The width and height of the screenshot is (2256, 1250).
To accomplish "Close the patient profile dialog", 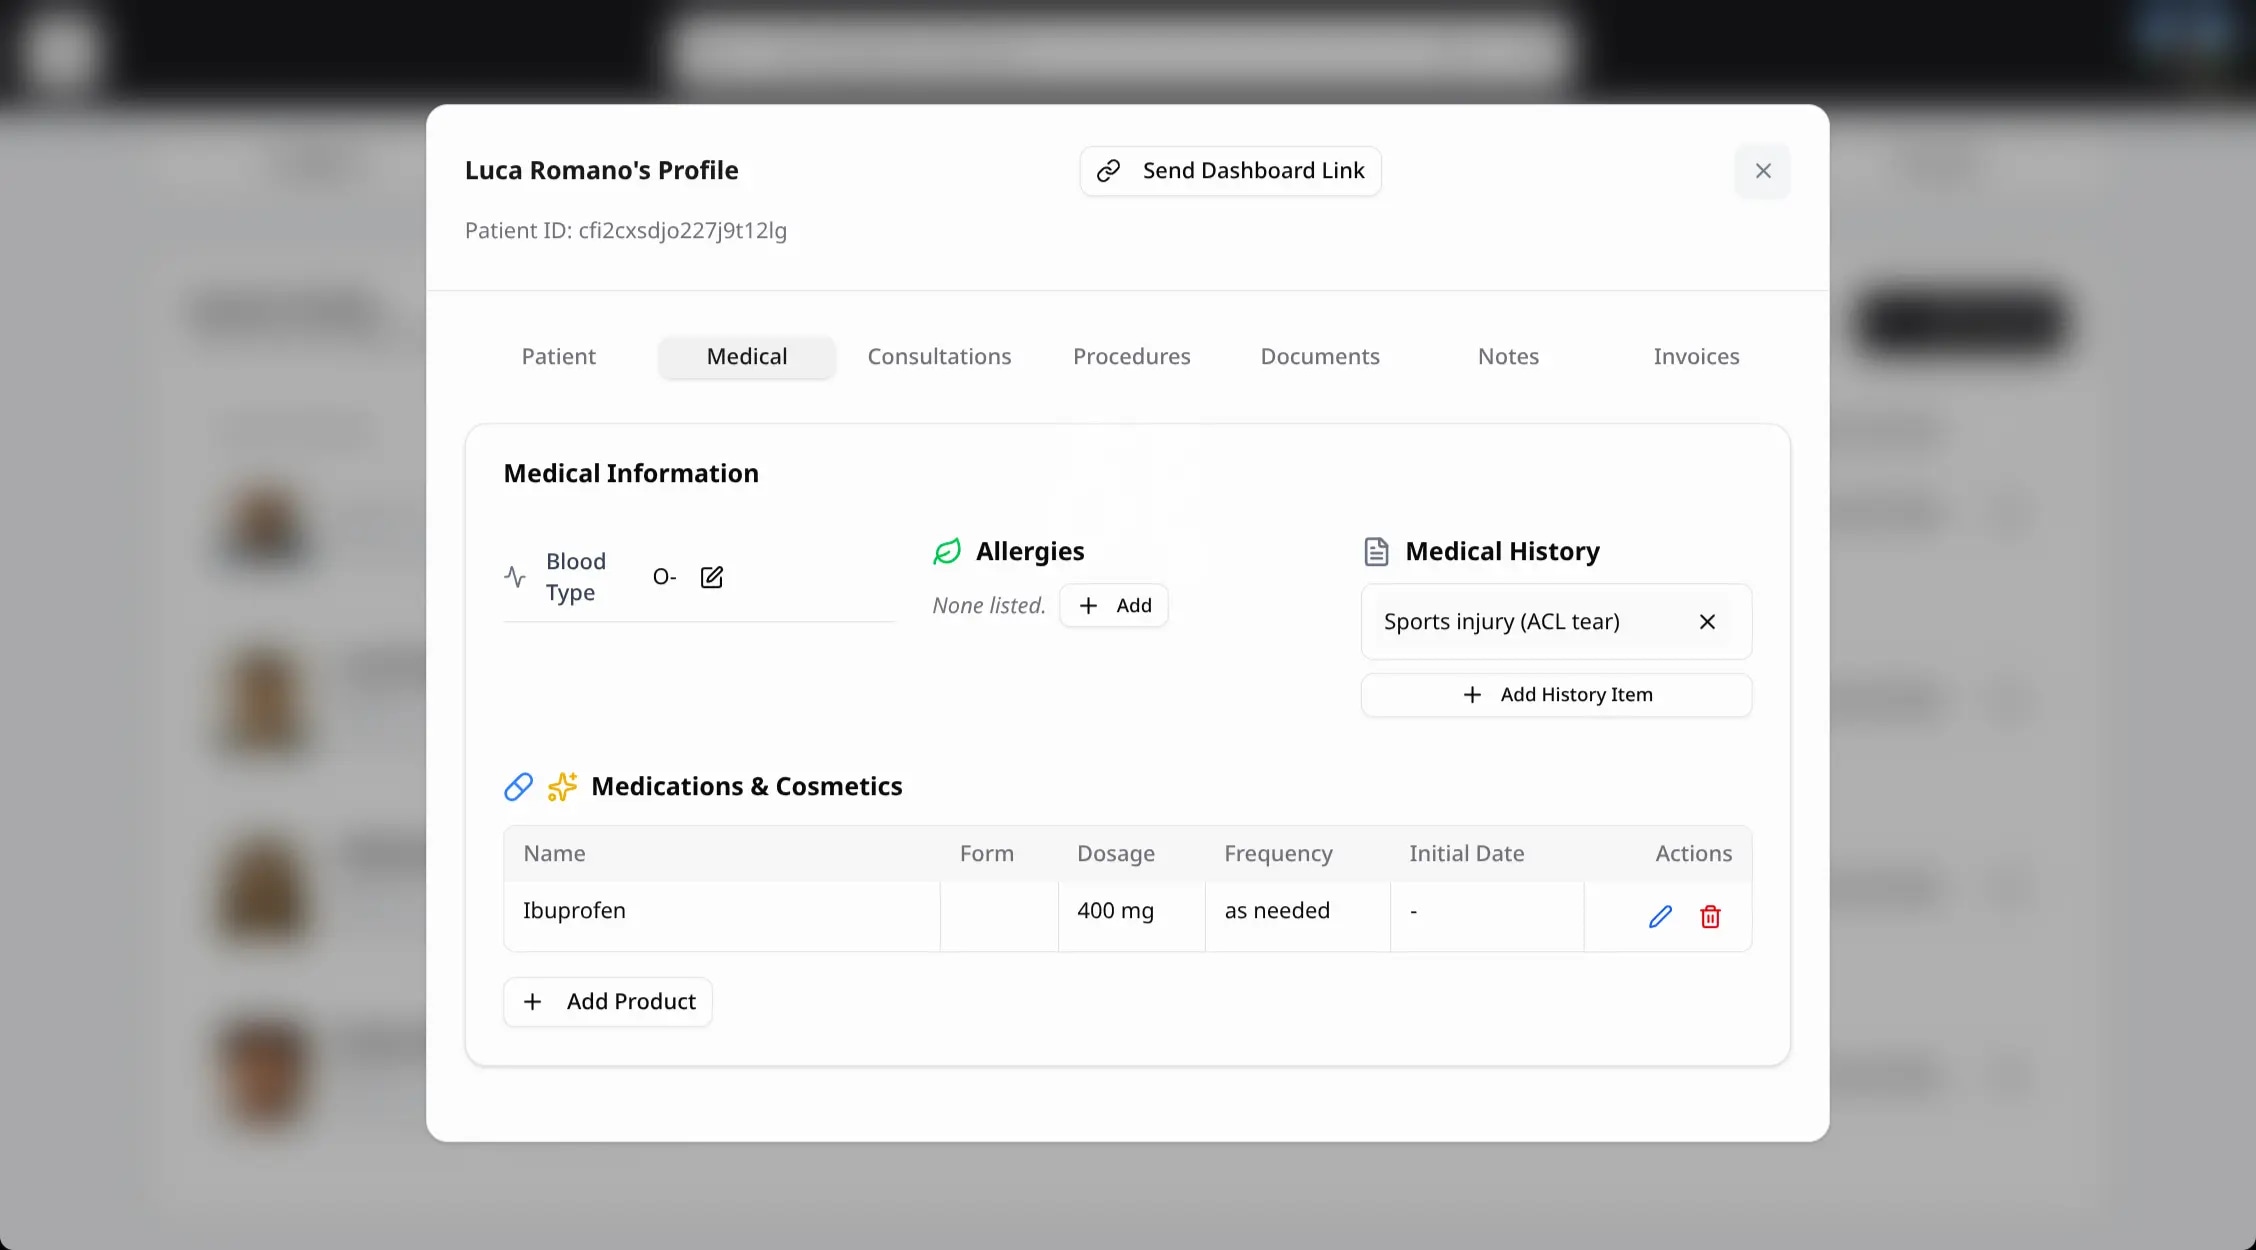I will [1762, 171].
